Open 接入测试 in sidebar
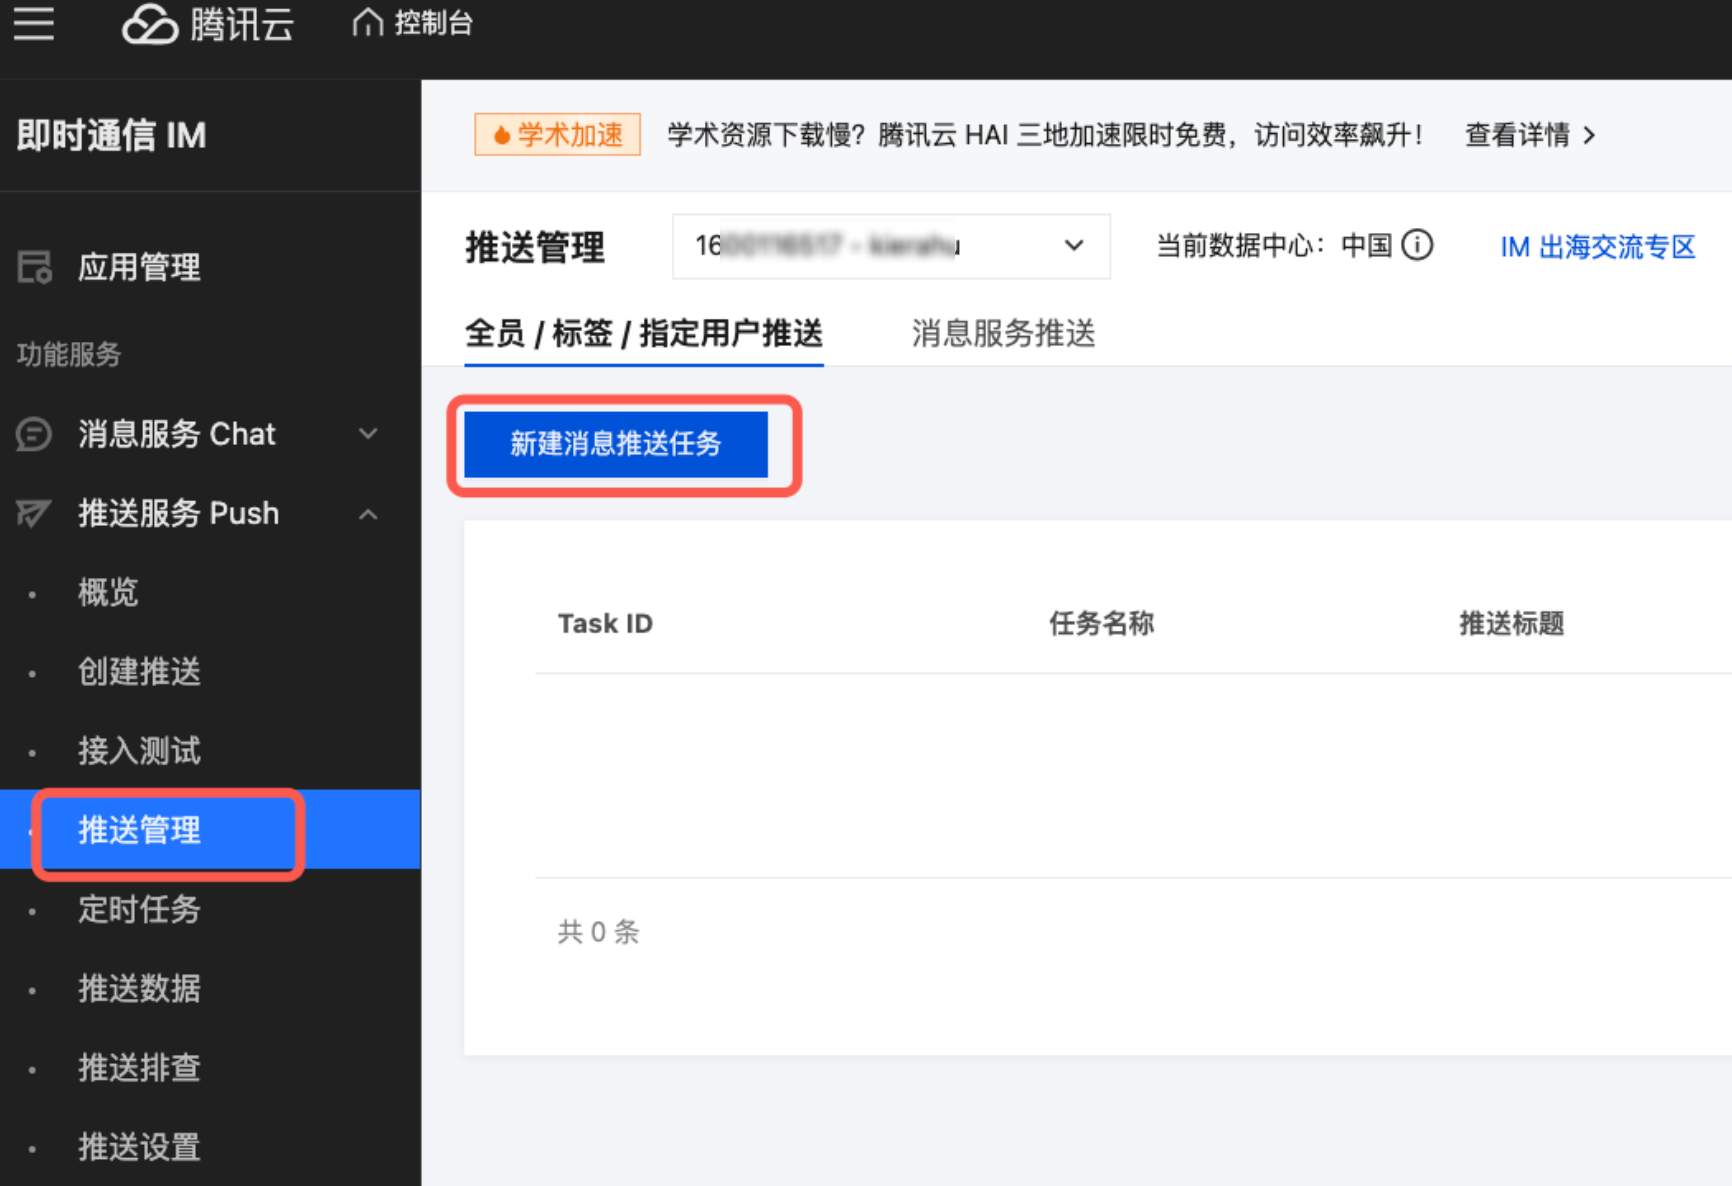The width and height of the screenshot is (1732, 1186). pos(139,750)
